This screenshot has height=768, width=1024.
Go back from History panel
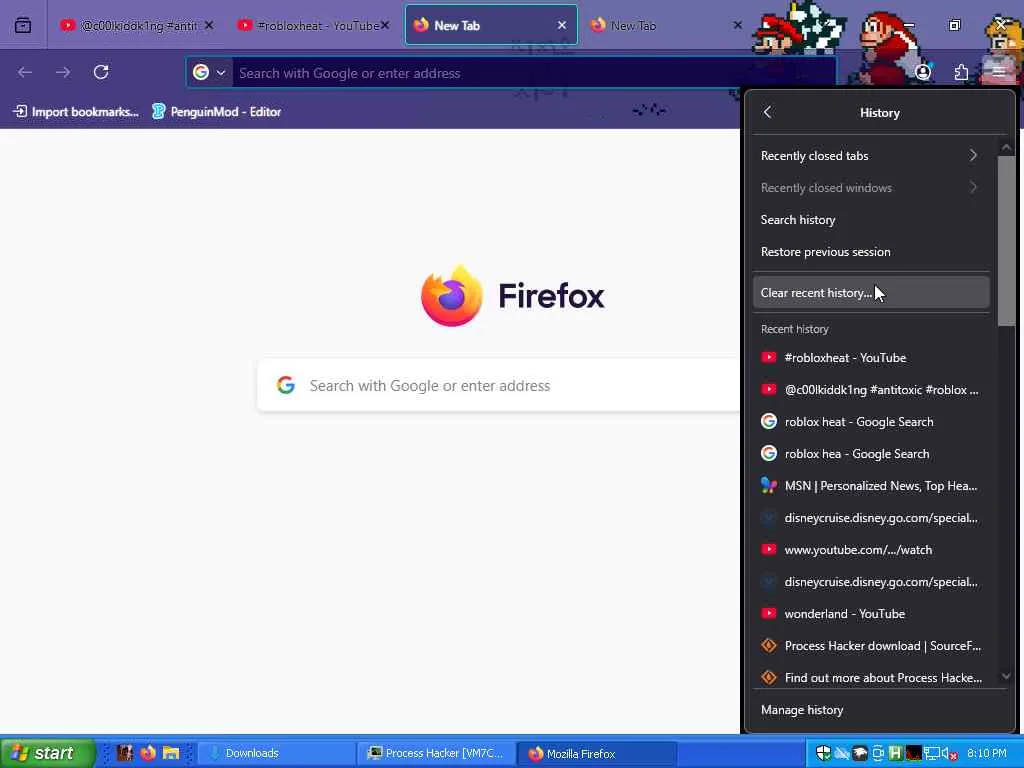(x=767, y=112)
